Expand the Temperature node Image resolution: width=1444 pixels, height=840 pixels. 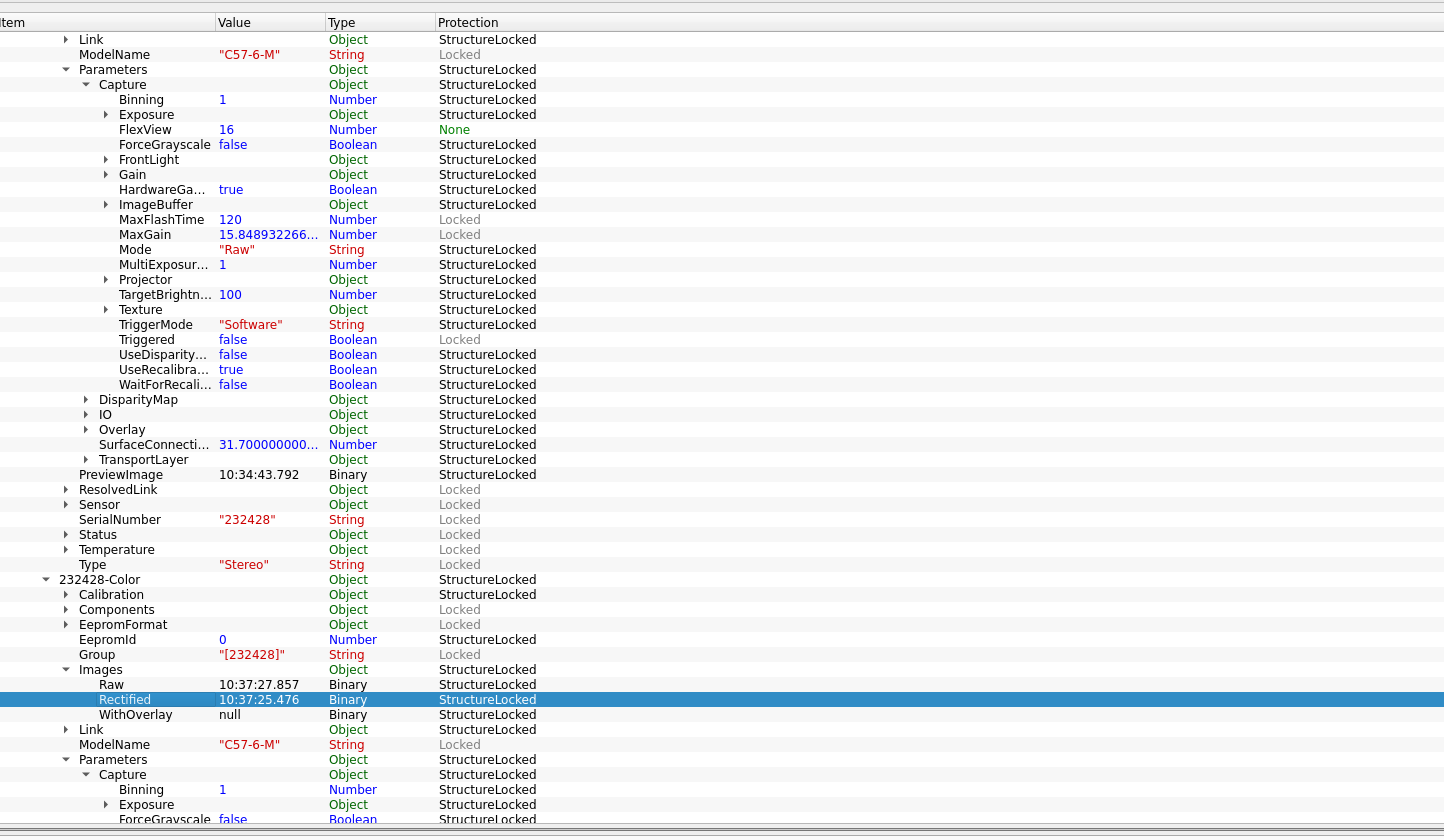[x=66, y=550]
